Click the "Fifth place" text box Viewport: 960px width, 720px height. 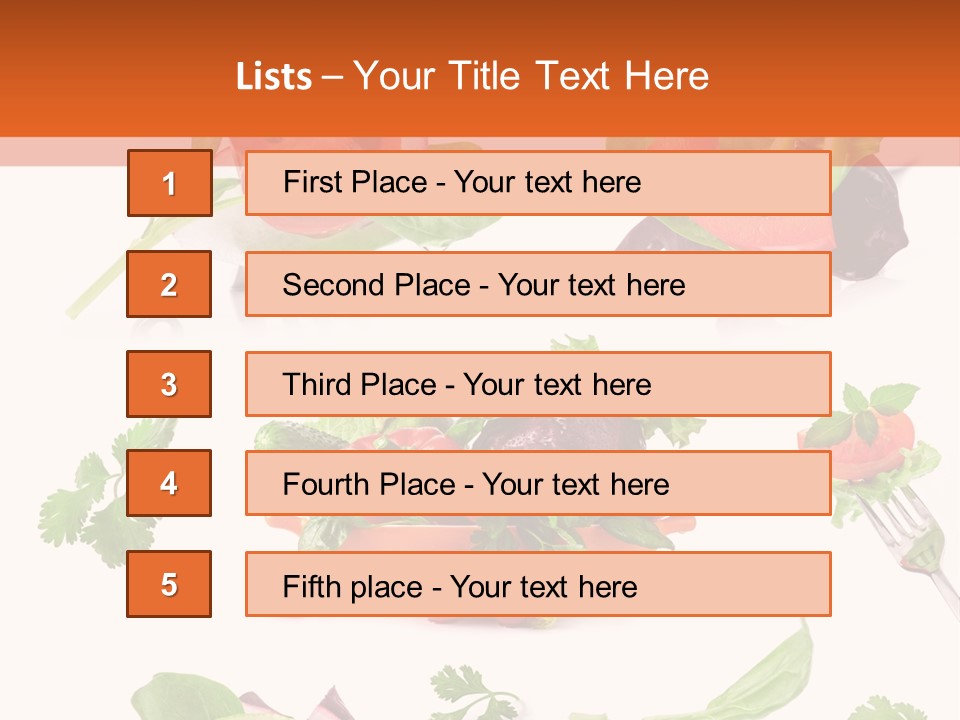pos(538,584)
